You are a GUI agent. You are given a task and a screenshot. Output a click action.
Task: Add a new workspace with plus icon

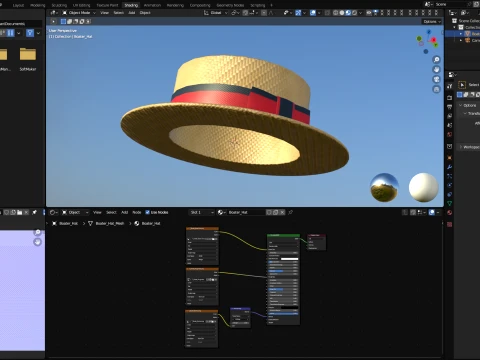pos(271,5)
